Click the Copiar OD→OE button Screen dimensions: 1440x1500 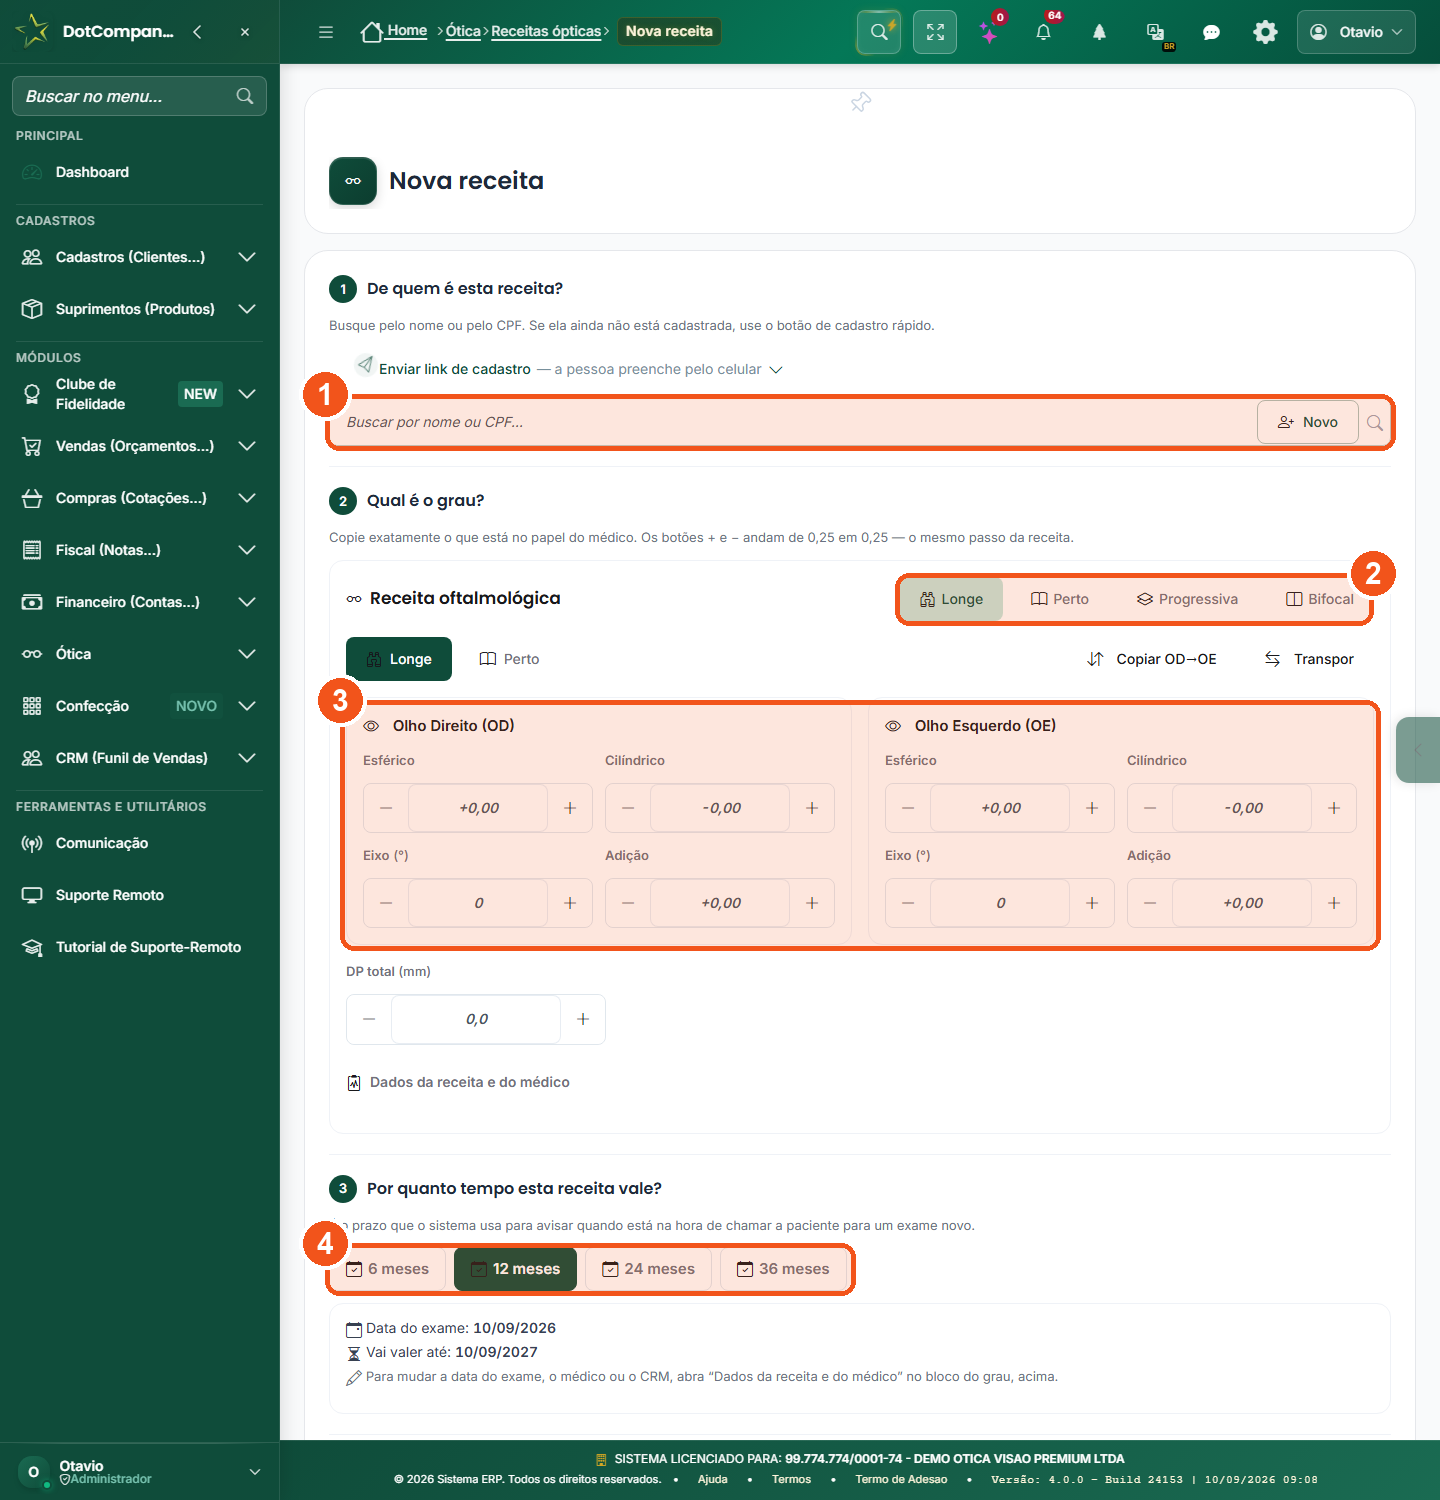pos(1152,659)
